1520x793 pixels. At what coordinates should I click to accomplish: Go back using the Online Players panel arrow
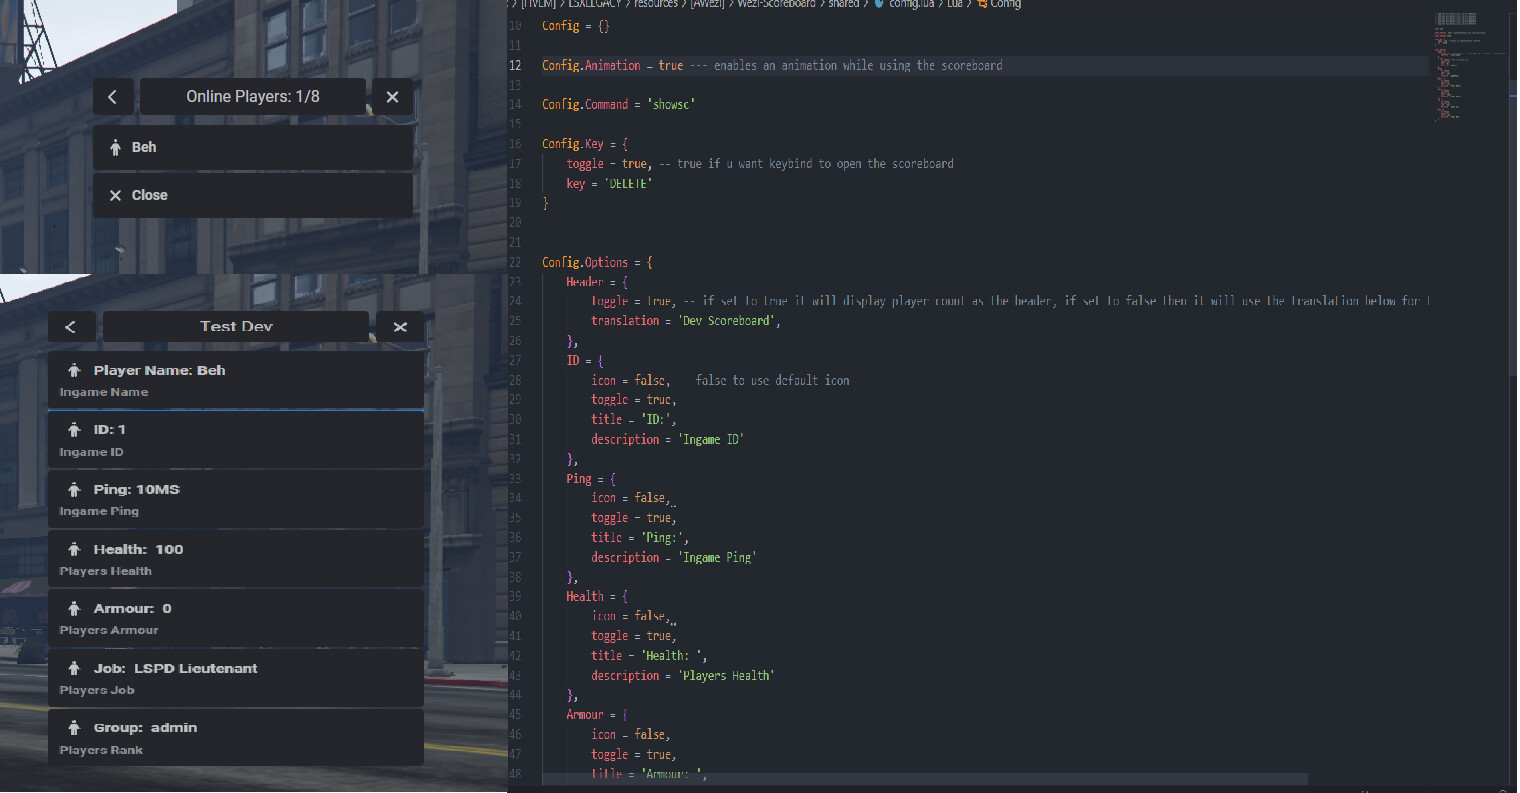pos(113,97)
